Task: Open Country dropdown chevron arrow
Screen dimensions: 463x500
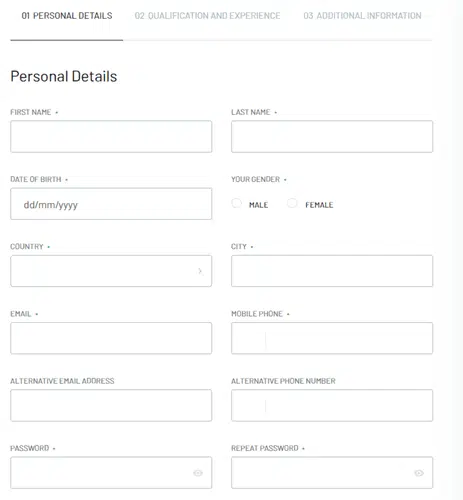Action: 200,271
